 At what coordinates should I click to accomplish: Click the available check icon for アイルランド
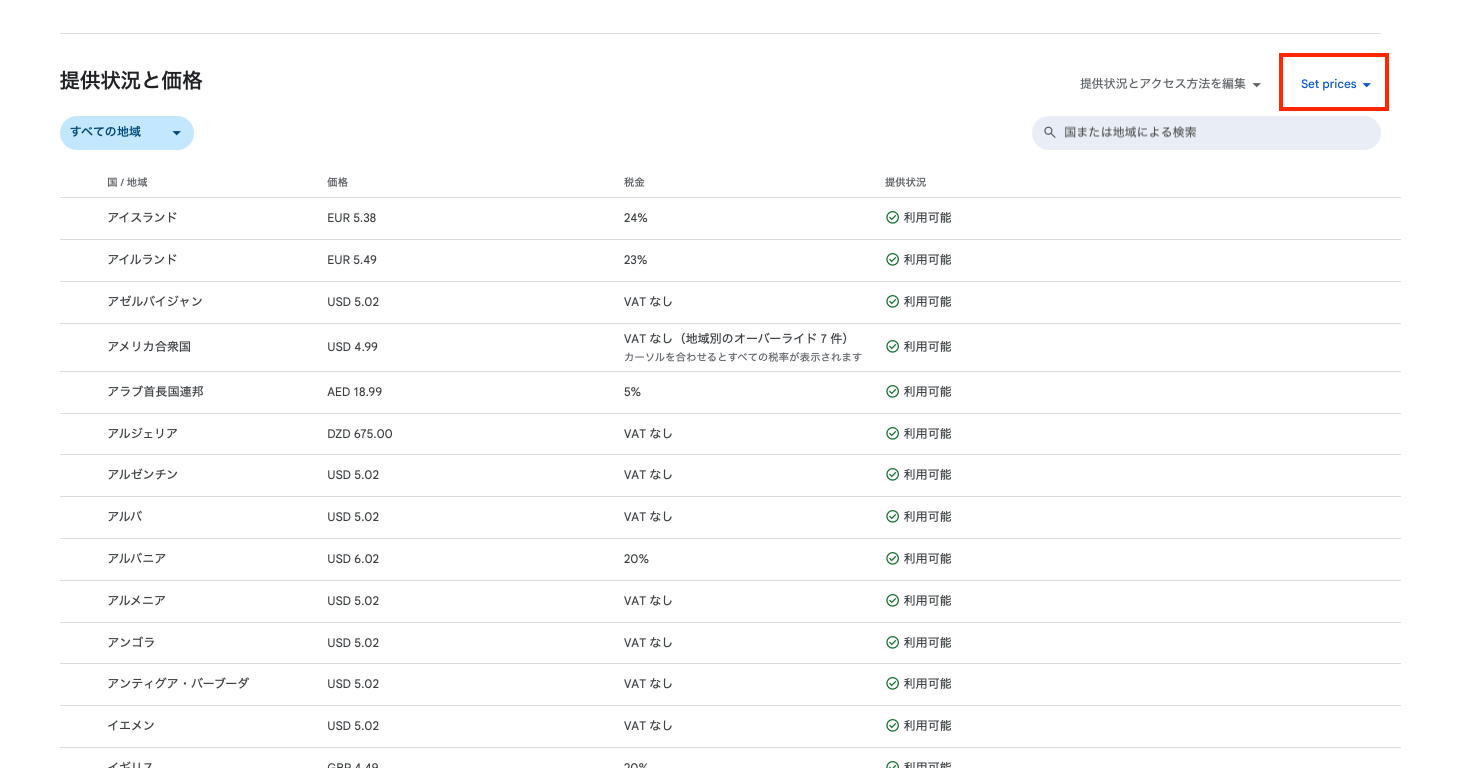click(892, 259)
